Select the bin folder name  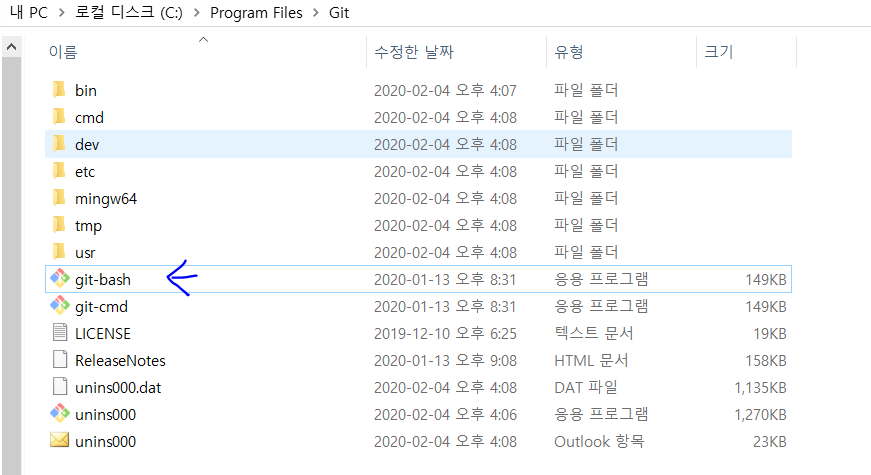click(x=86, y=91)
